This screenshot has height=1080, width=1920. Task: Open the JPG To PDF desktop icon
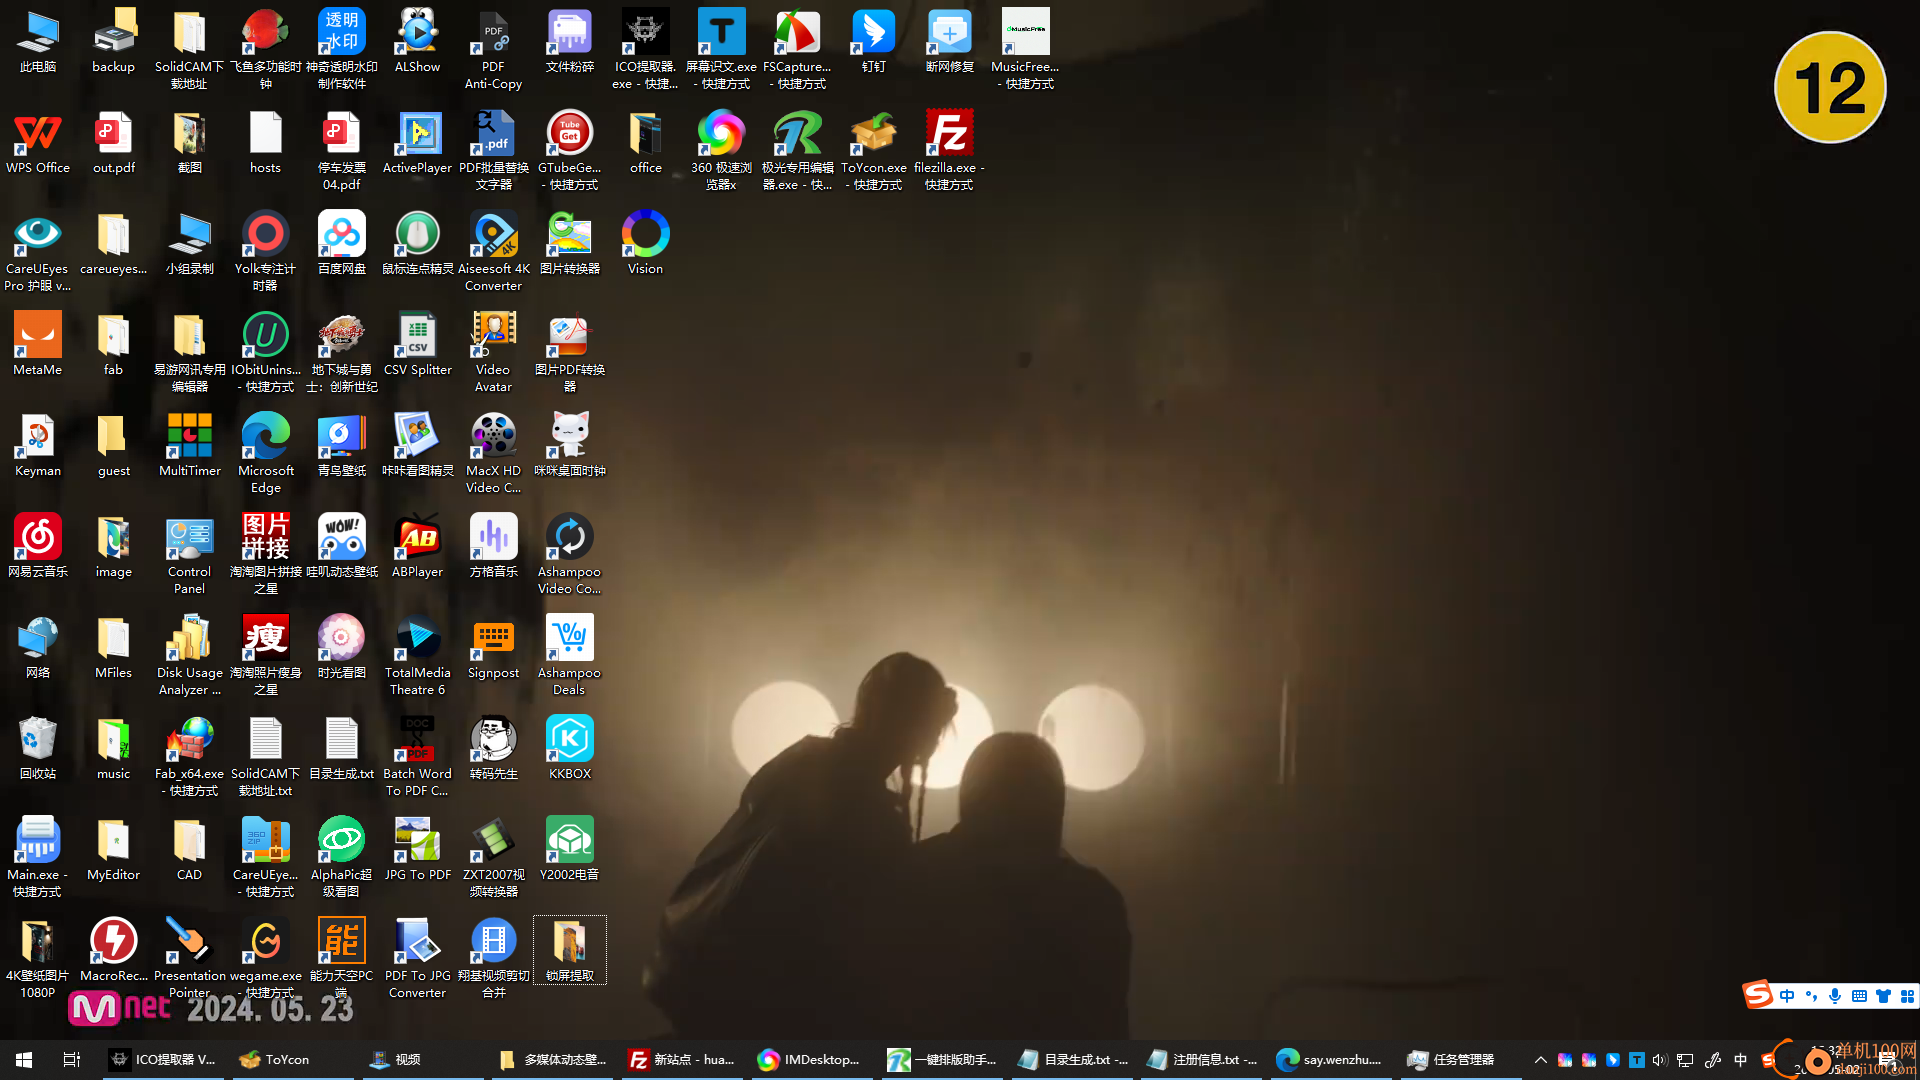pos(417,850)
